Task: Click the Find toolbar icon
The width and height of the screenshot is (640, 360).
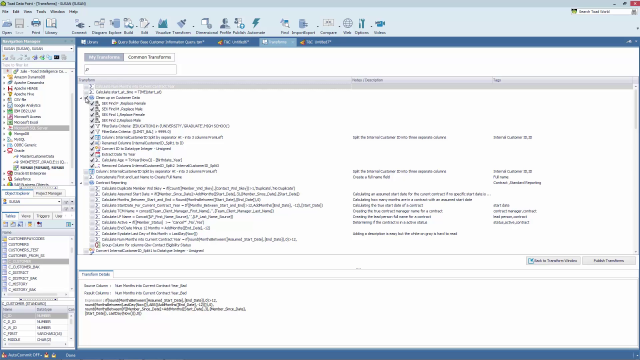Action: [285, 25]
